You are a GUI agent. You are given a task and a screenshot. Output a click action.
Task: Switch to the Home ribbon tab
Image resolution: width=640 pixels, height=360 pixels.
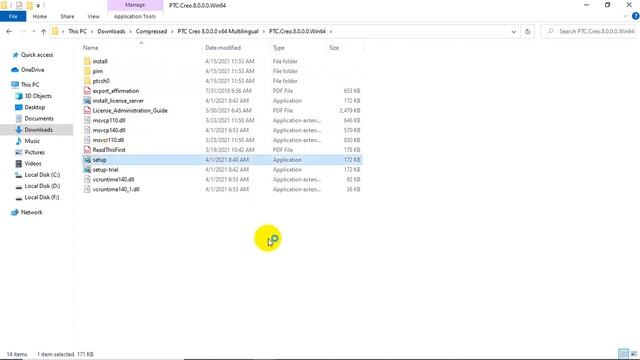click(x=40, y=16)
